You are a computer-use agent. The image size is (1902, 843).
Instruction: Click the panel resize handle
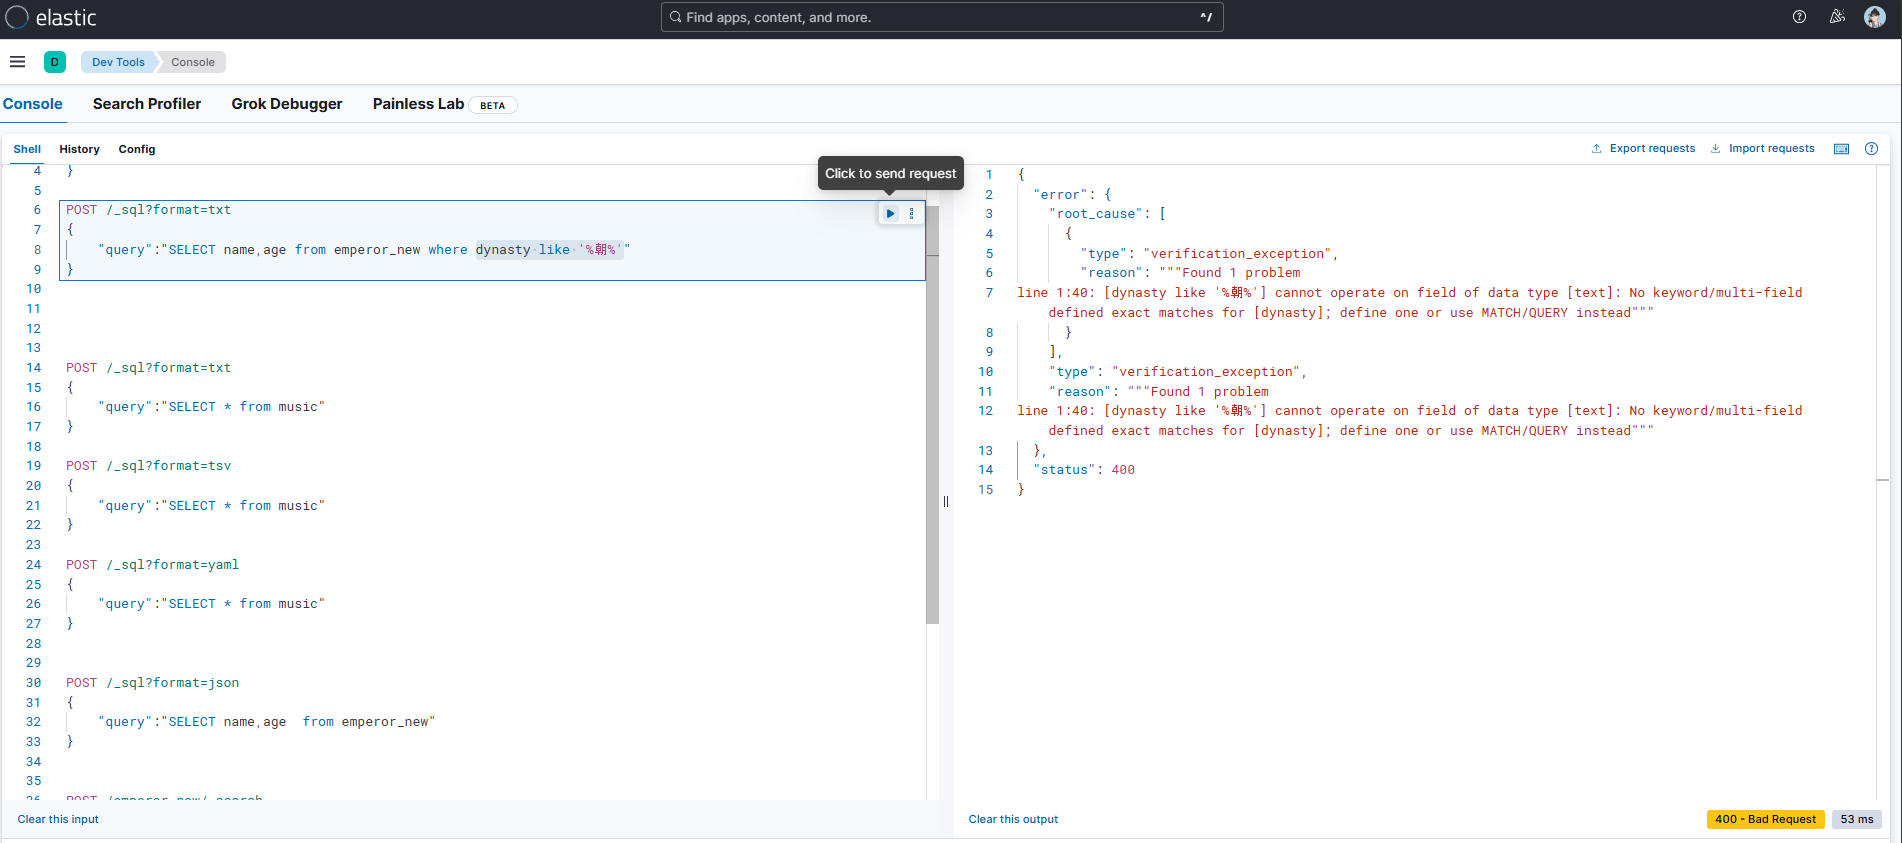(x=946, y=502)
